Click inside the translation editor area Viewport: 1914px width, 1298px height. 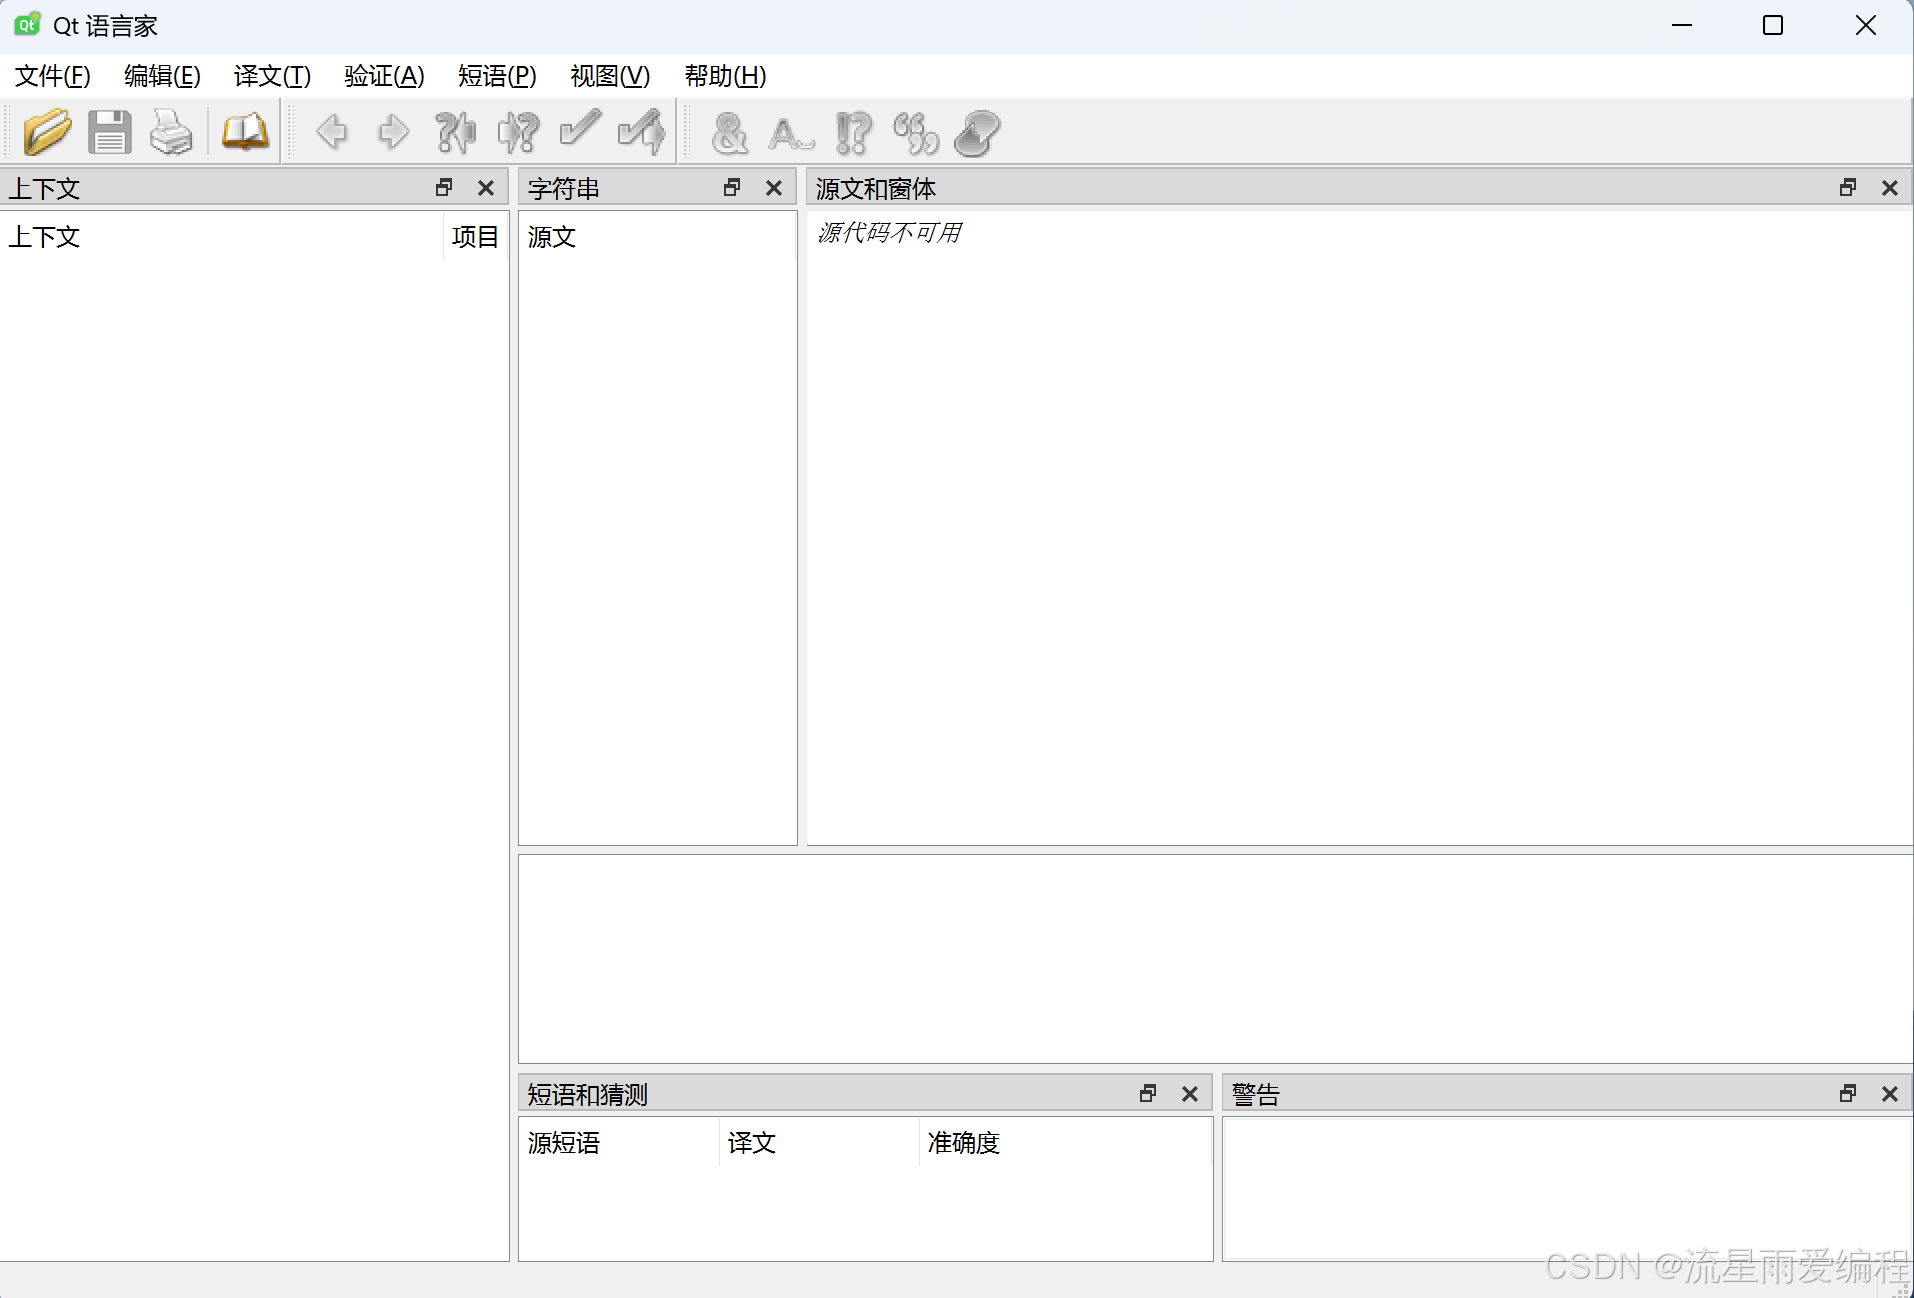click(1215, 958)
